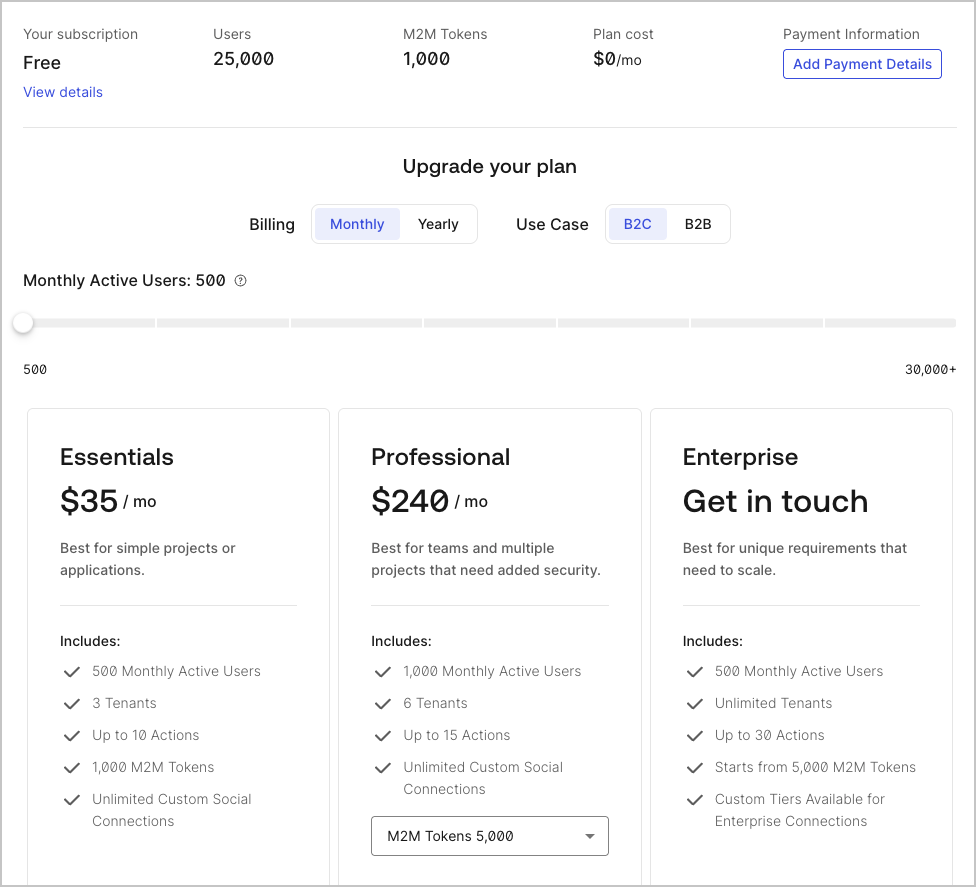Open View details for your subscription
Image resolution: width=976 pixels, height=887 pixels.
click(62, 92)
